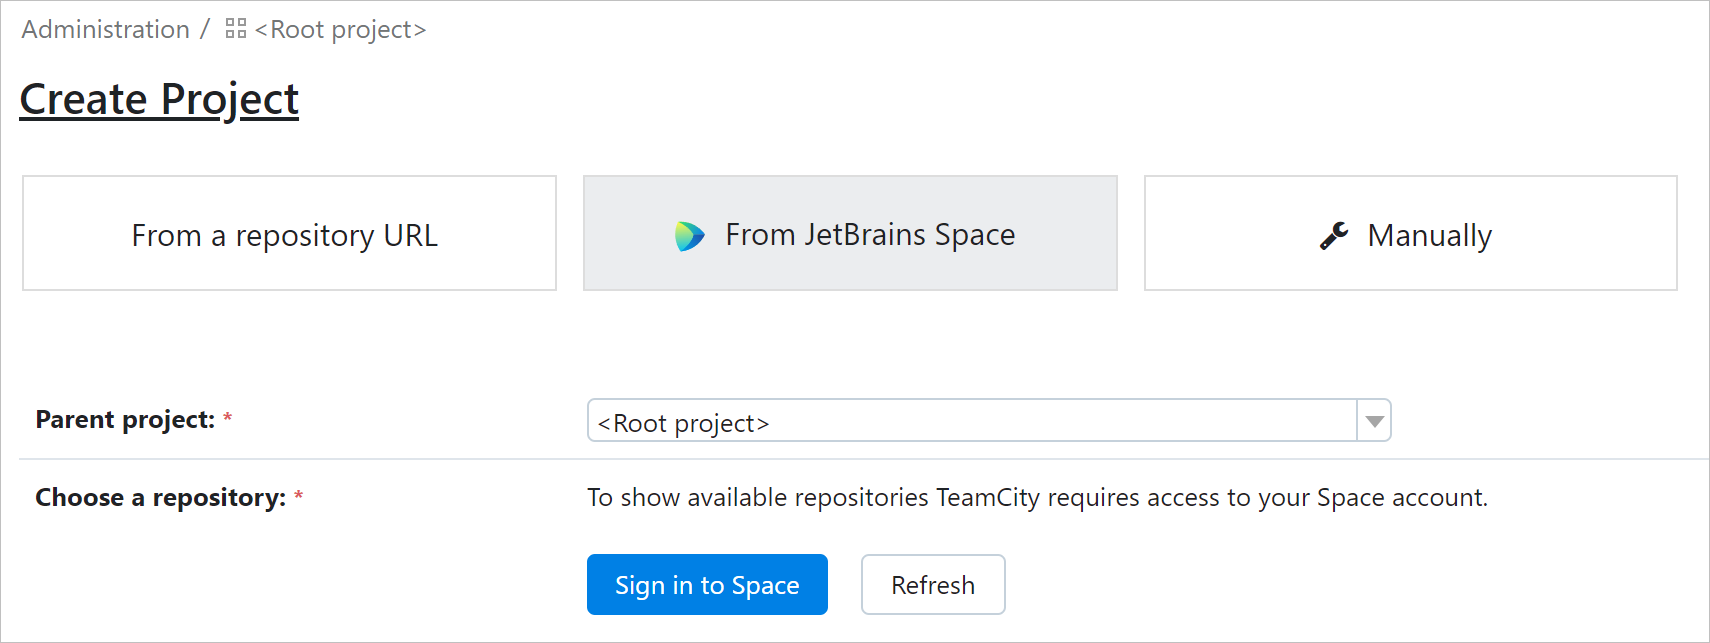Click the Choose a repository label
The image size is (1710, 643).
point(159,497)
